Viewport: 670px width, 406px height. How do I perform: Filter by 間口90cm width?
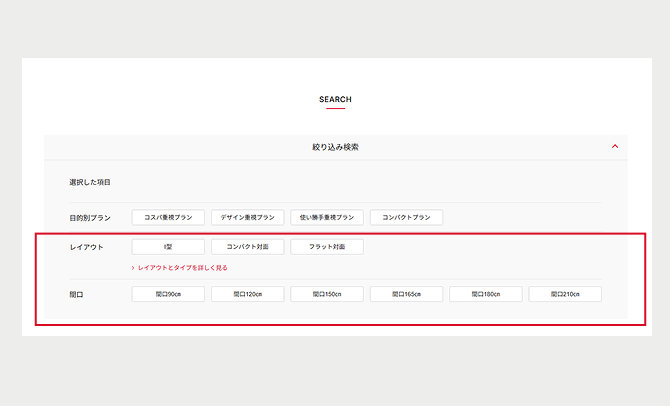tap(168, 294)
